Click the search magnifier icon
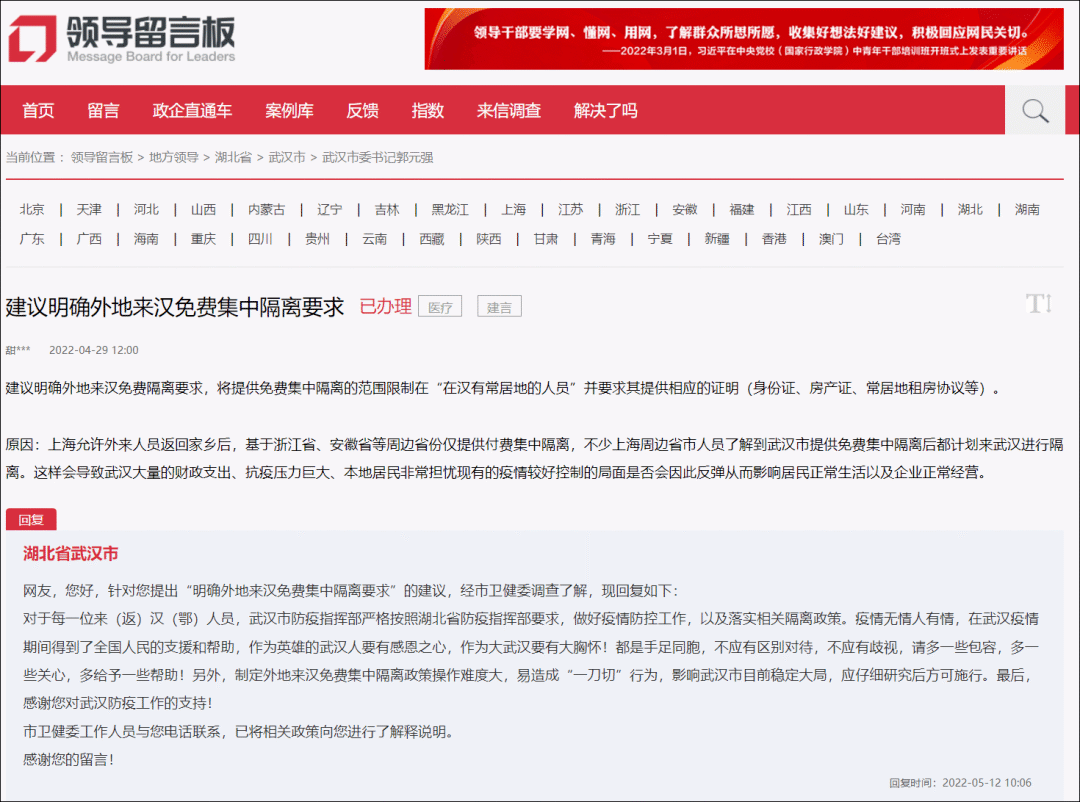 coord(1034,110)
